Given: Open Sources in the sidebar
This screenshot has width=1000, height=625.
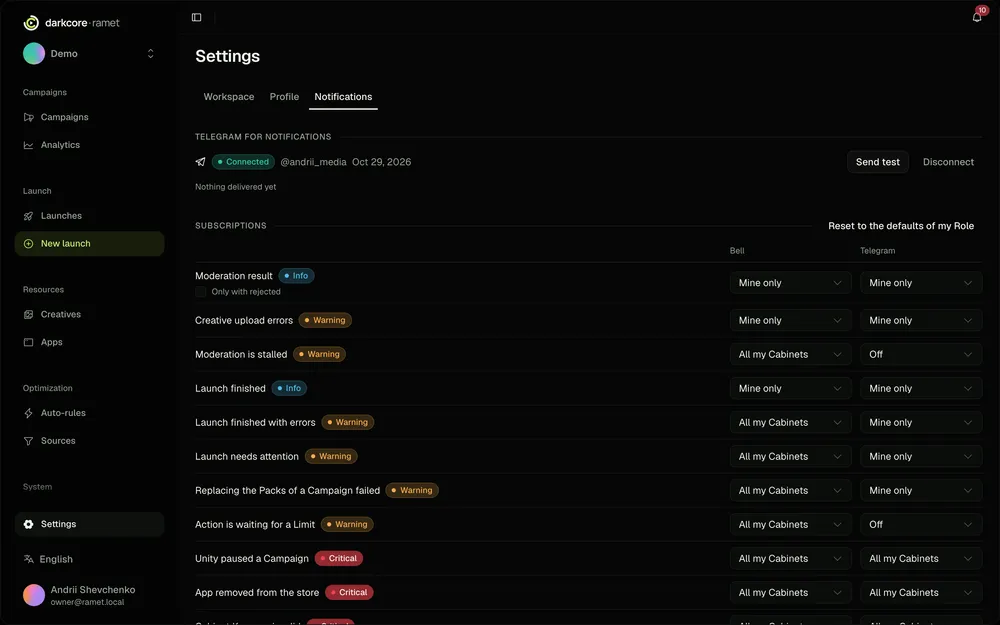Looking at the screenshot, I should coord(89,441).
